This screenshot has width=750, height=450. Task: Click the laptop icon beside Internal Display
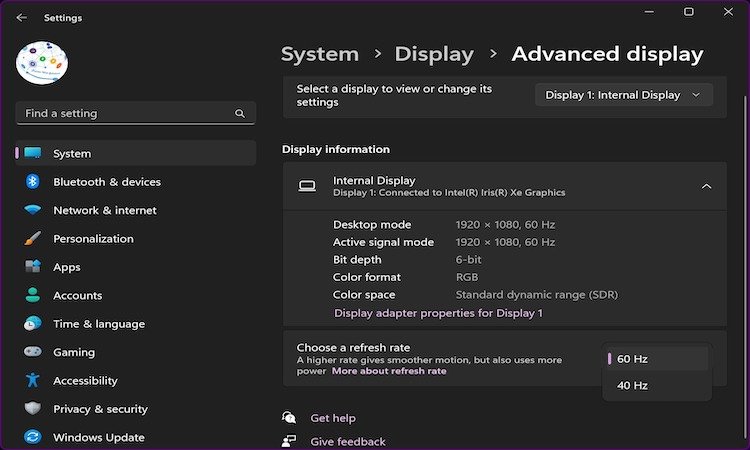click(x=307, y=186)
